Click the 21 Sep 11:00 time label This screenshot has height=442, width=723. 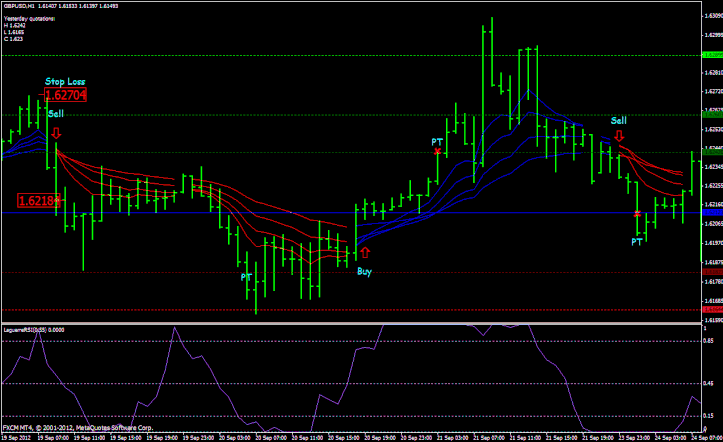click(525, 437)
